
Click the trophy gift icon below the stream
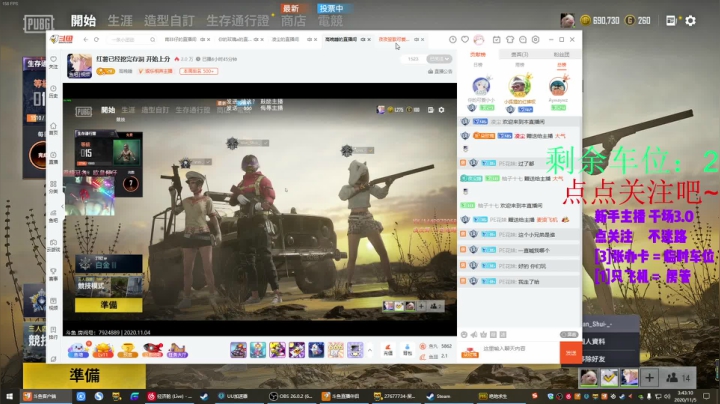tap(128, 350)
